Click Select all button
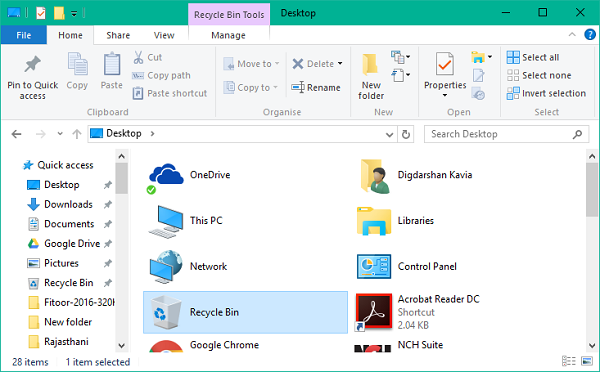600x372 pixels. point(533,57)
